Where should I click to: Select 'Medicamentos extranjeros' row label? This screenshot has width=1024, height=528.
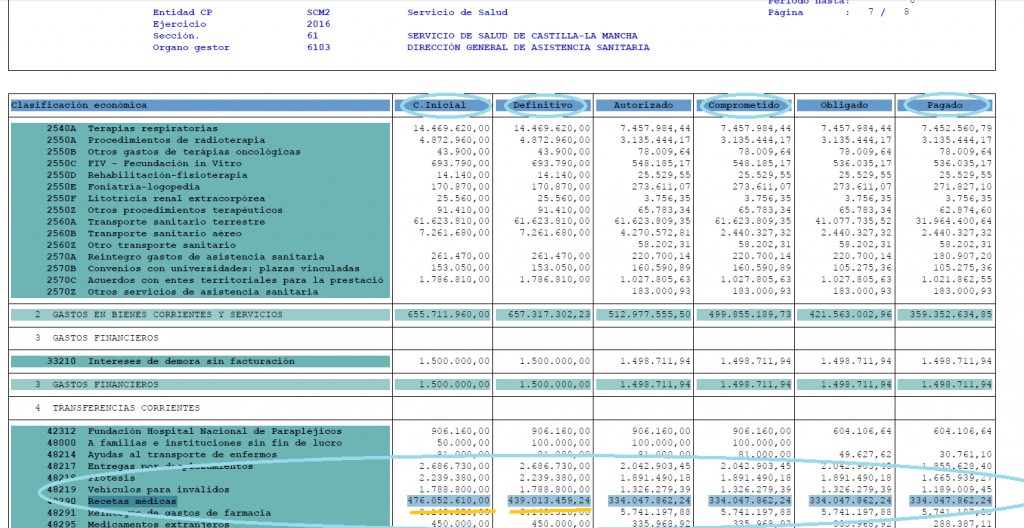(x=159, y=524)
